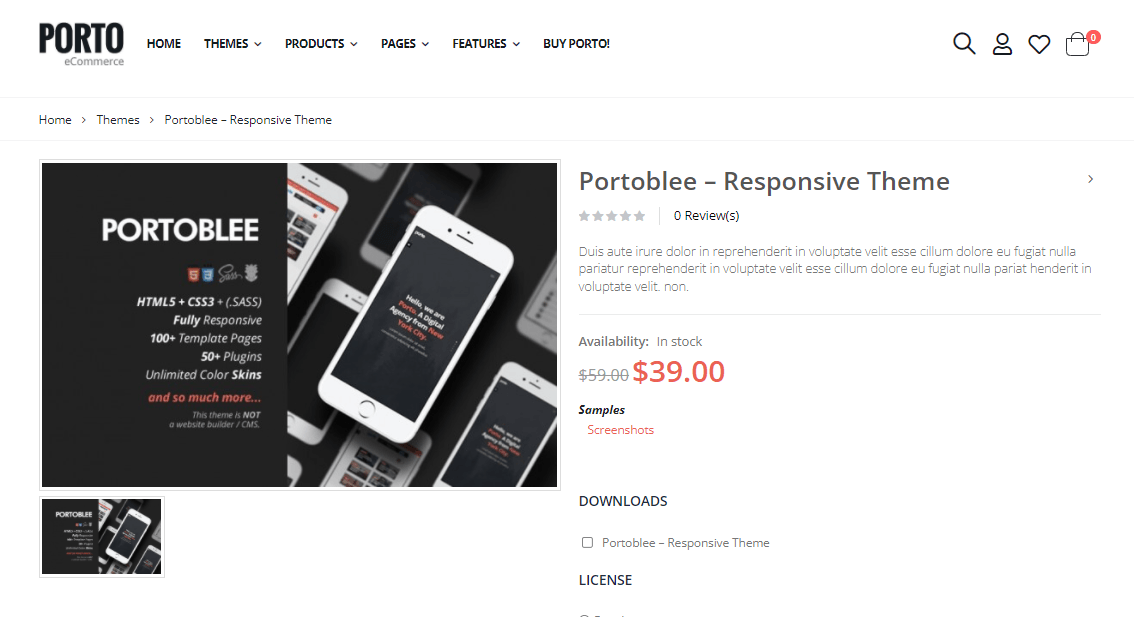1134x617 pixels.
Task: Open the 0 Review(s) link
Action: coord(707,216)
